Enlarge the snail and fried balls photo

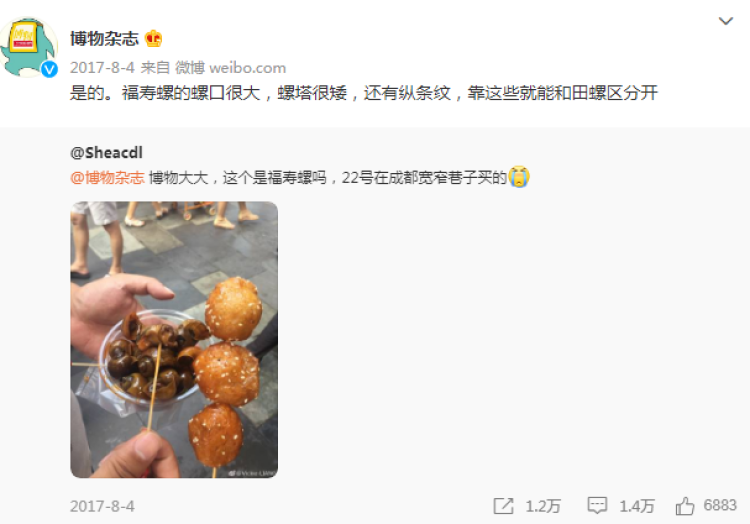[174, 339]
